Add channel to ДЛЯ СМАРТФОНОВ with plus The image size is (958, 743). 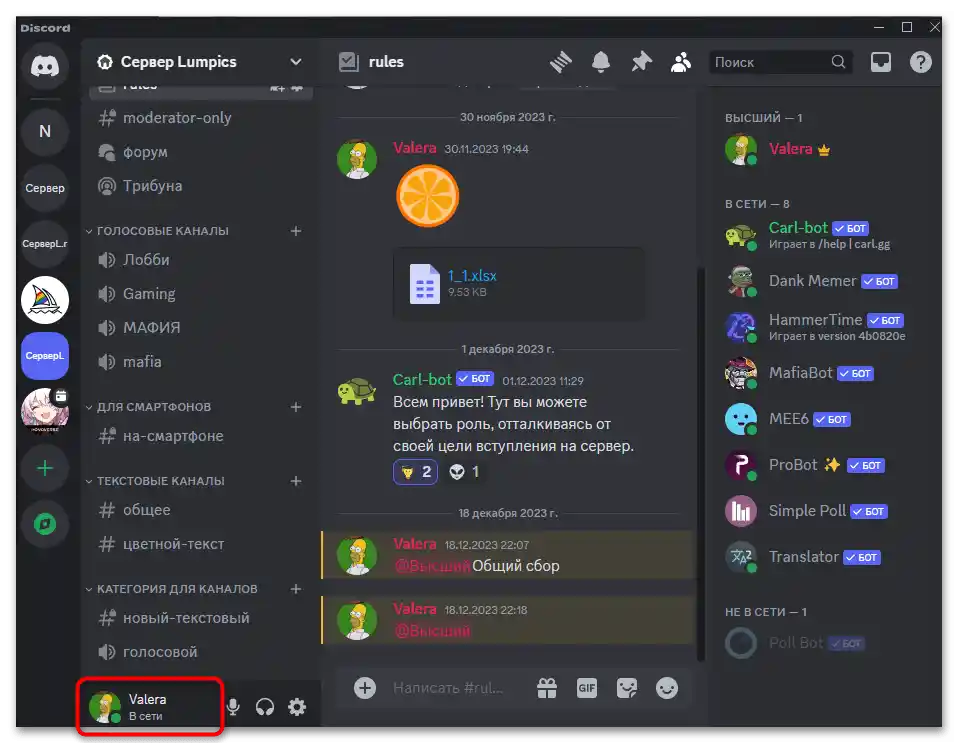[x=296, y=407]
